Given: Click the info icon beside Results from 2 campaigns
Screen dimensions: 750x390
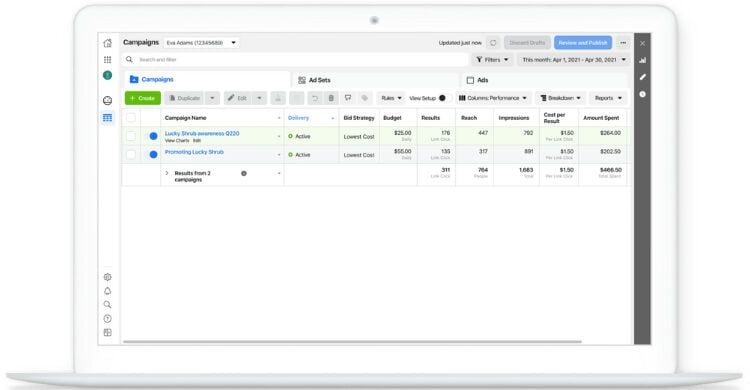Looking at the screenshot, I should tap(244, 173).
